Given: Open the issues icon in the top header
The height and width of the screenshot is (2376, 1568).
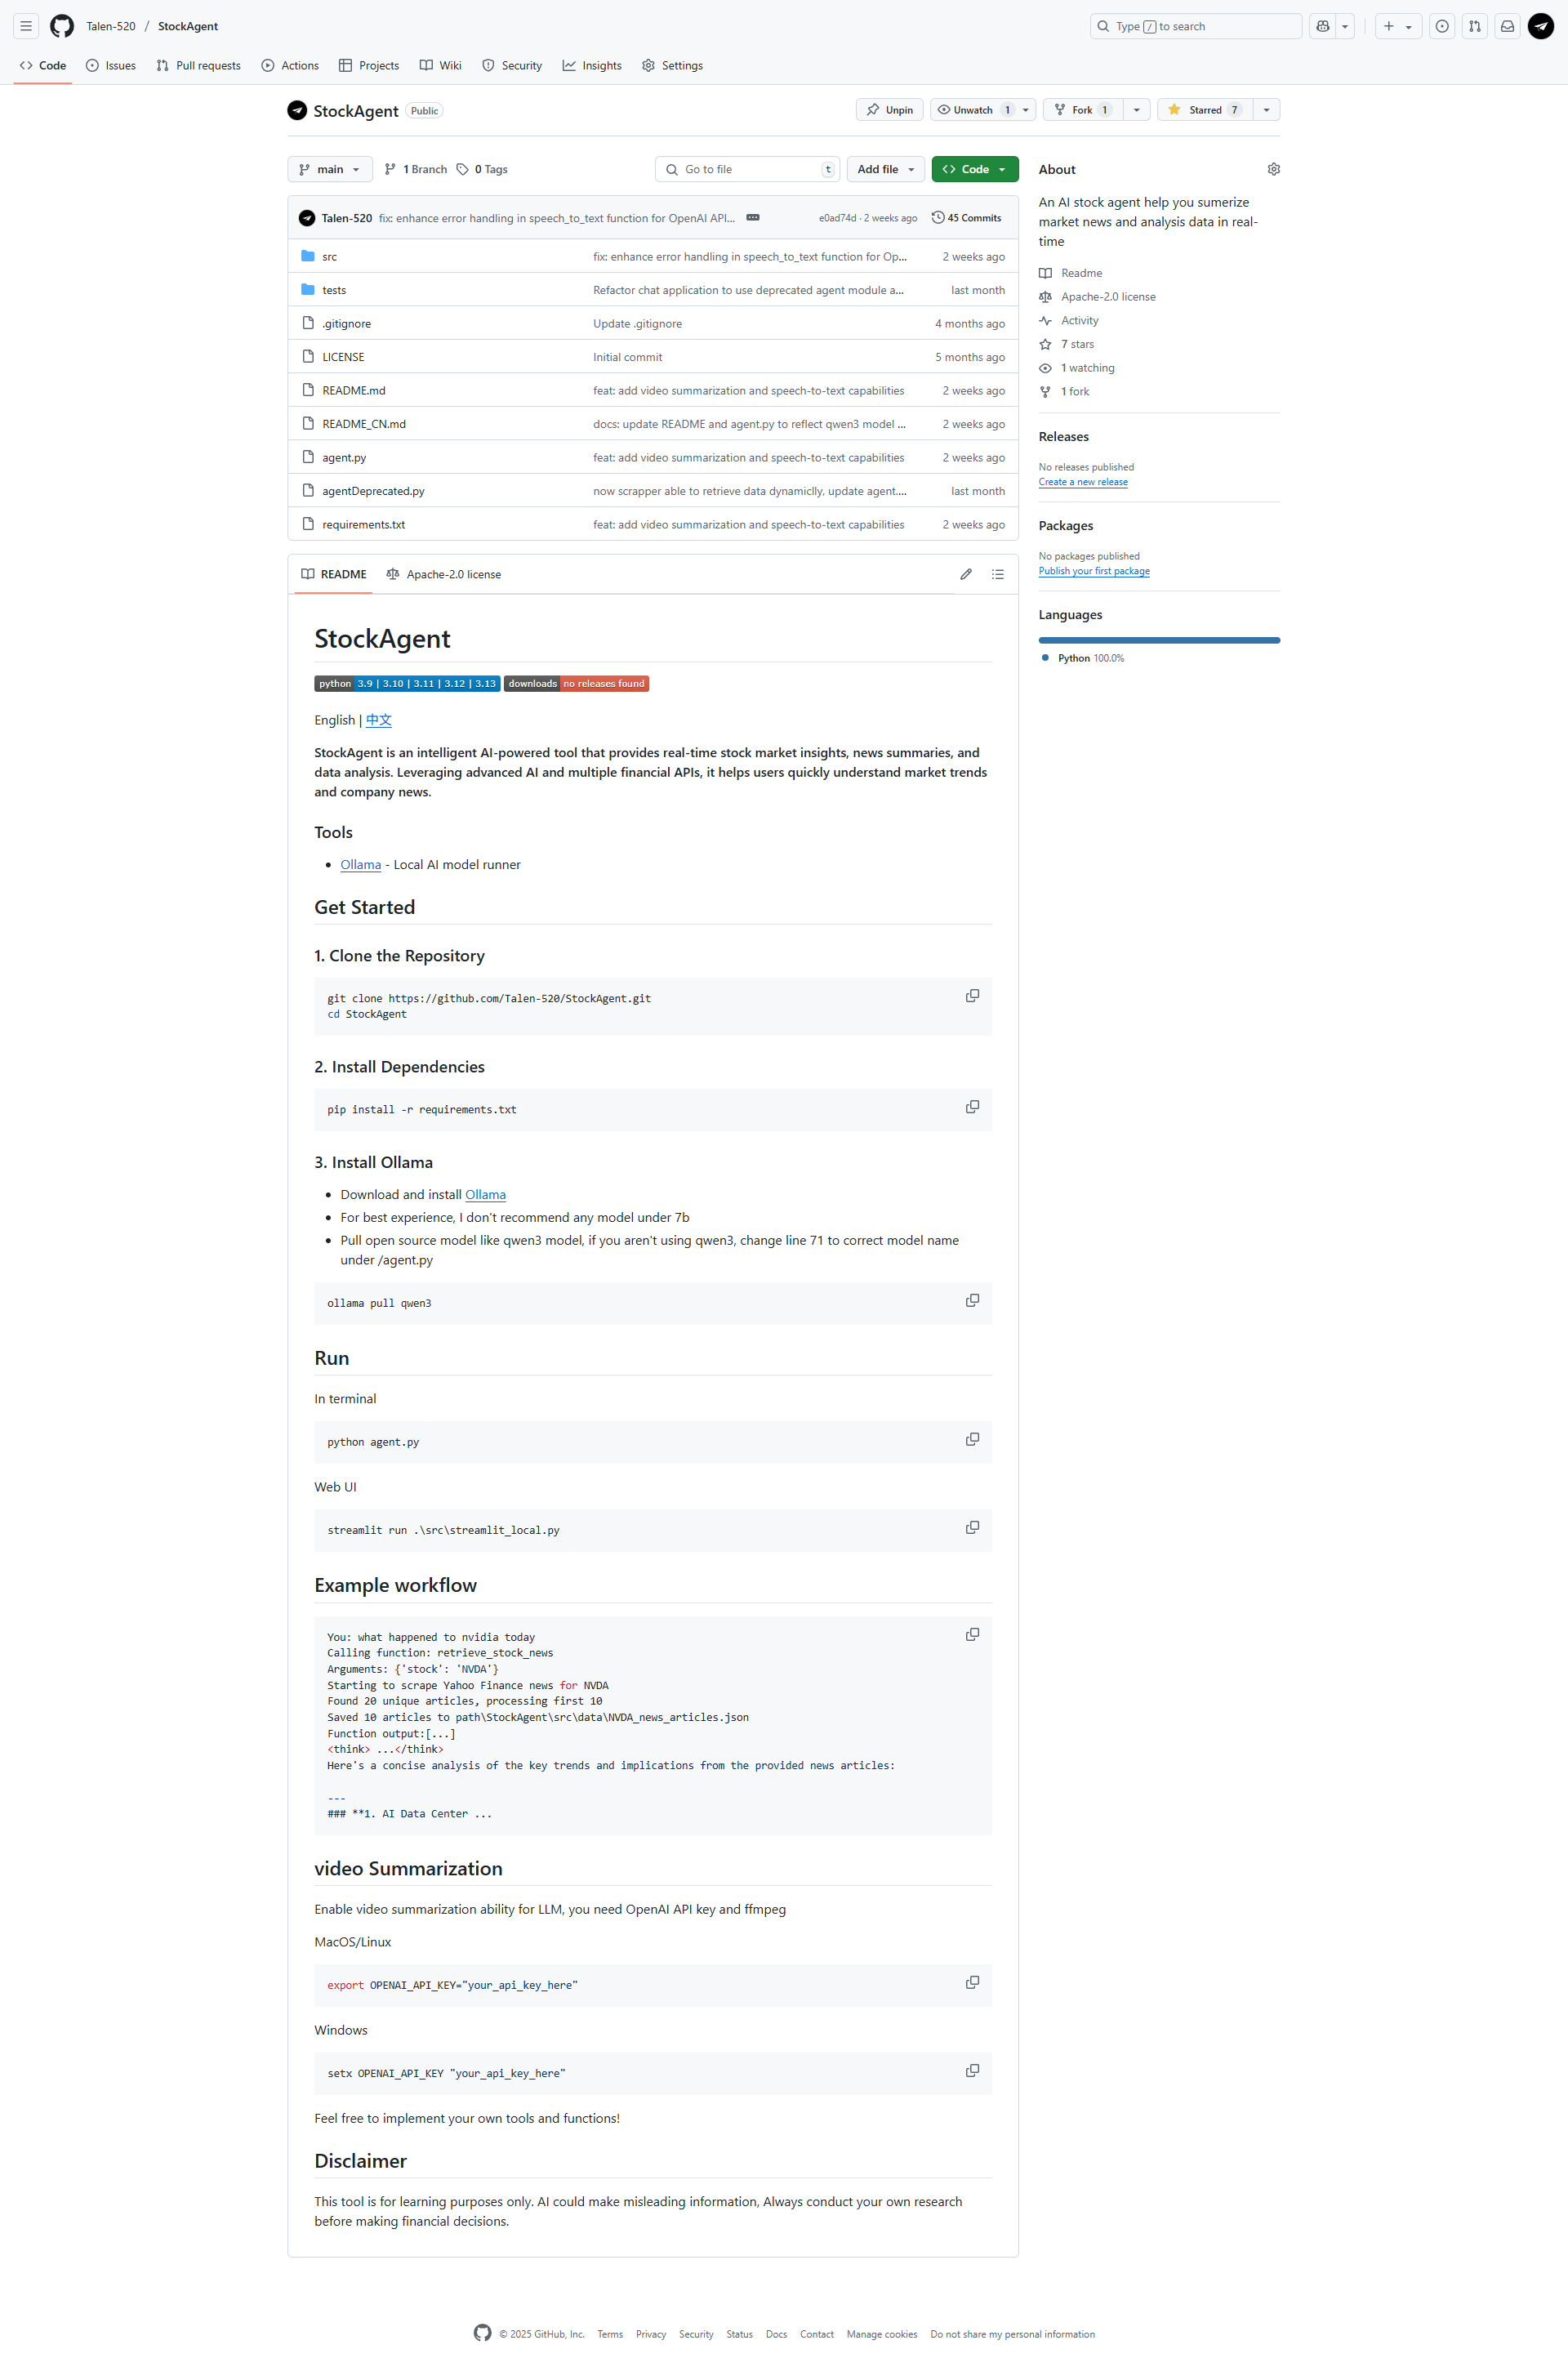Looking at the screenshot, I should pos(1442,26).
